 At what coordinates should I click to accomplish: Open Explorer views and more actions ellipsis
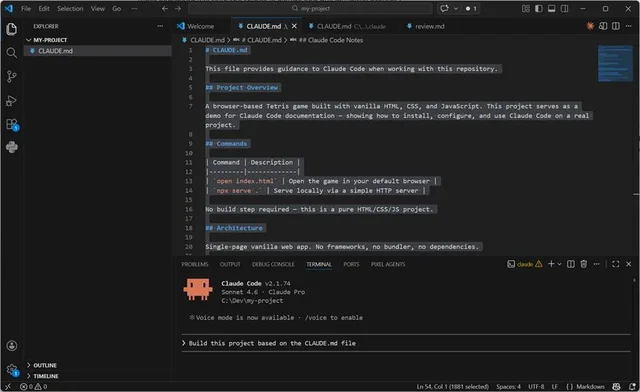point(160,26)
